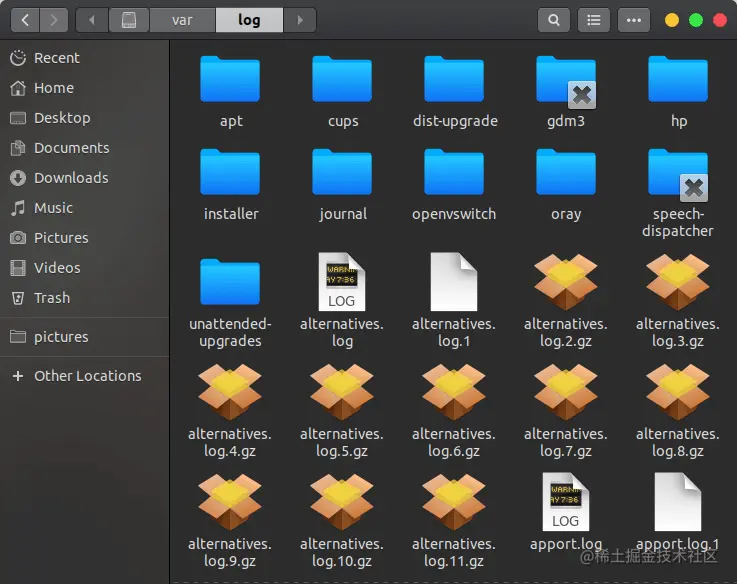The width and height of the screenshot is (737, 584).
Task: Minimize the window with the yellow button
Action: [x=672, y=20]
